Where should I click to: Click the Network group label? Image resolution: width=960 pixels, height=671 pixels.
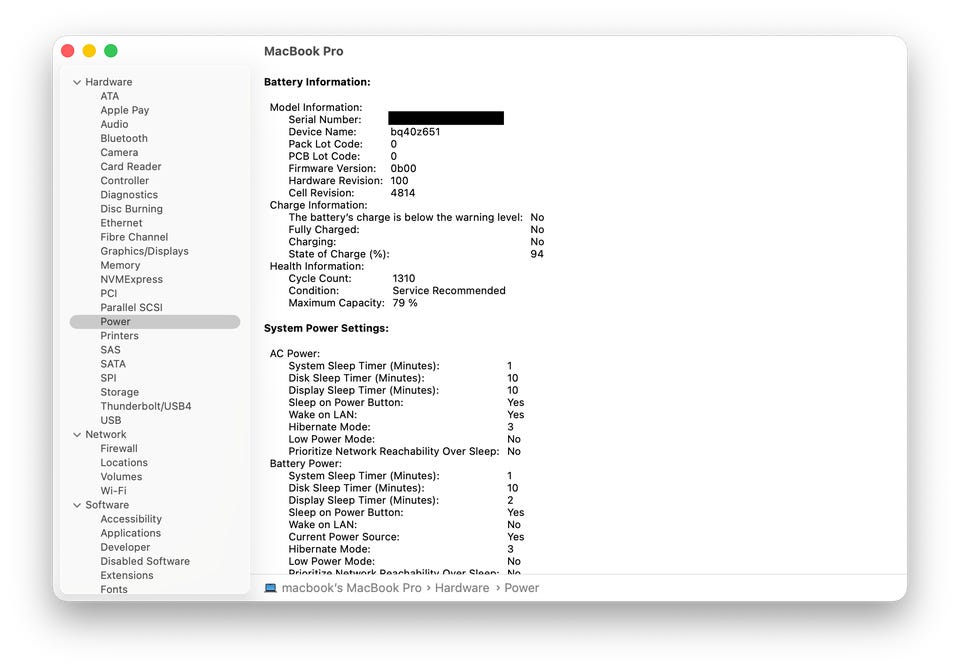click(106, 435)
